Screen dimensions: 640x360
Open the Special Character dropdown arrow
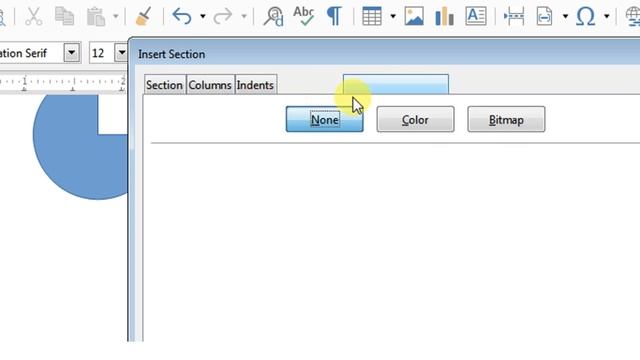pos(607,17)
